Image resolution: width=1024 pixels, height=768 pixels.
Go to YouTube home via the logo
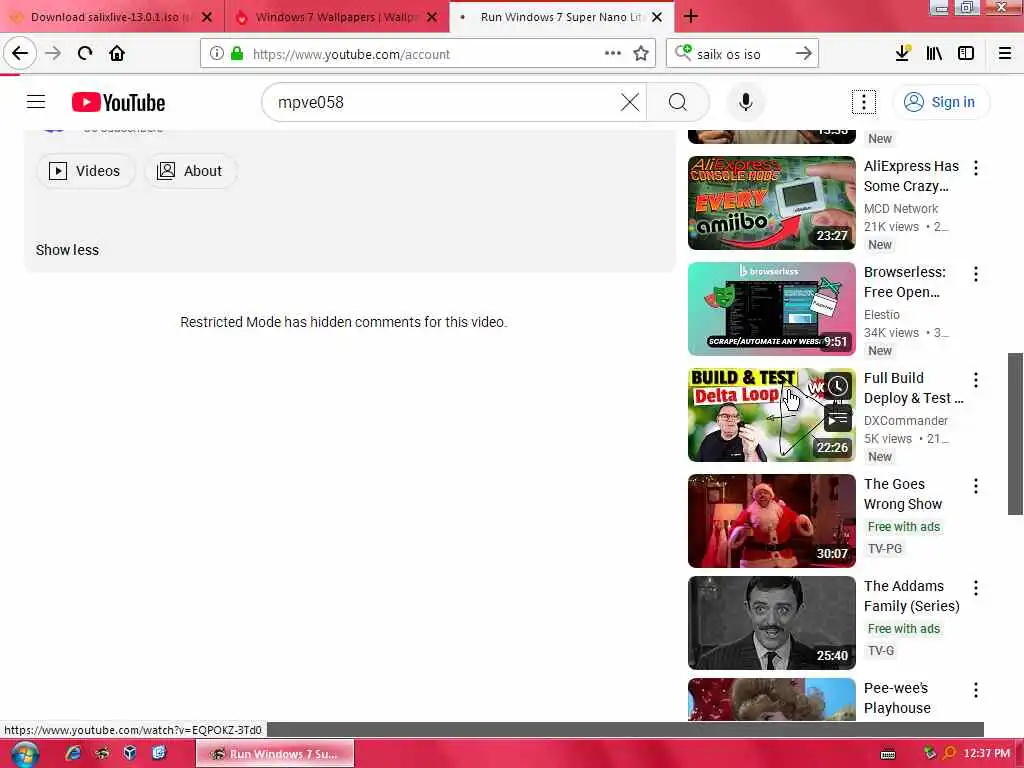(x=118, y=103)
